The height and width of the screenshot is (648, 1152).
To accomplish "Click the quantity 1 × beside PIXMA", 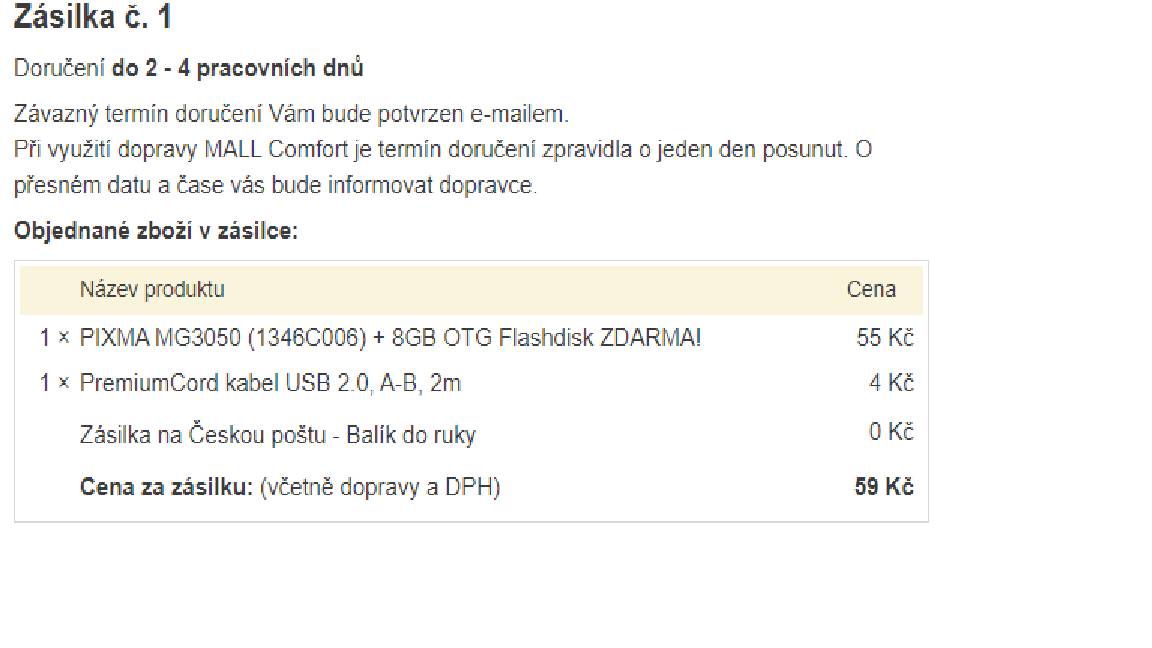I will (54, 338).
